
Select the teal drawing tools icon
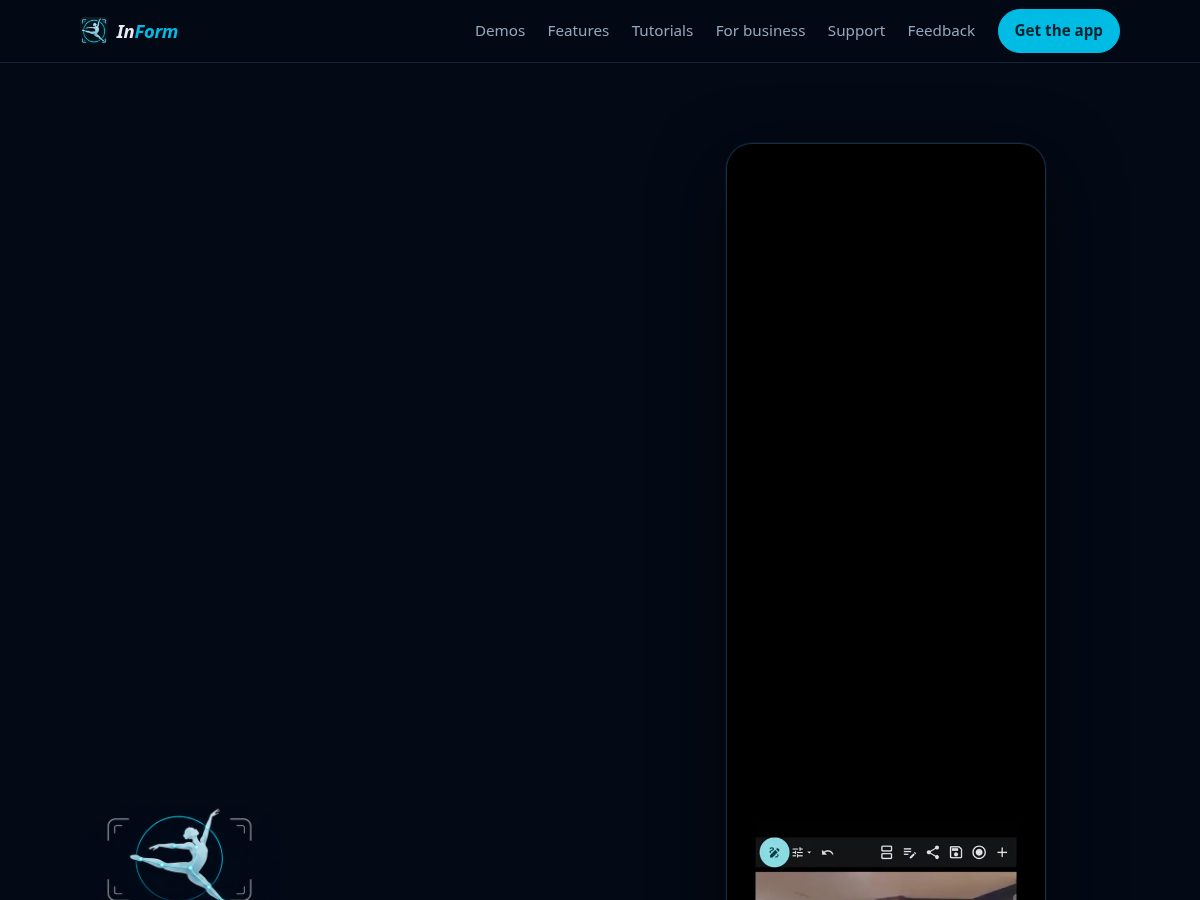click(x=774, y=852)
